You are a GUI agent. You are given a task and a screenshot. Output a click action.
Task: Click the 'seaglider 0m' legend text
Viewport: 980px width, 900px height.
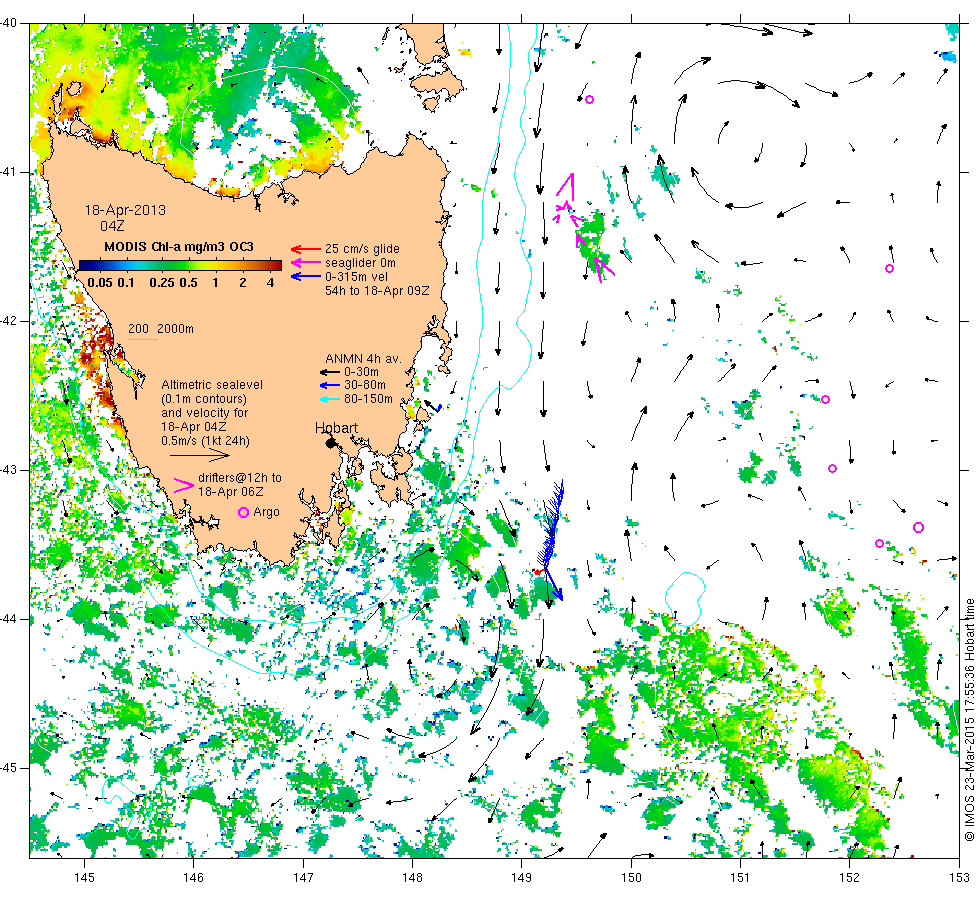pos(360,262)
